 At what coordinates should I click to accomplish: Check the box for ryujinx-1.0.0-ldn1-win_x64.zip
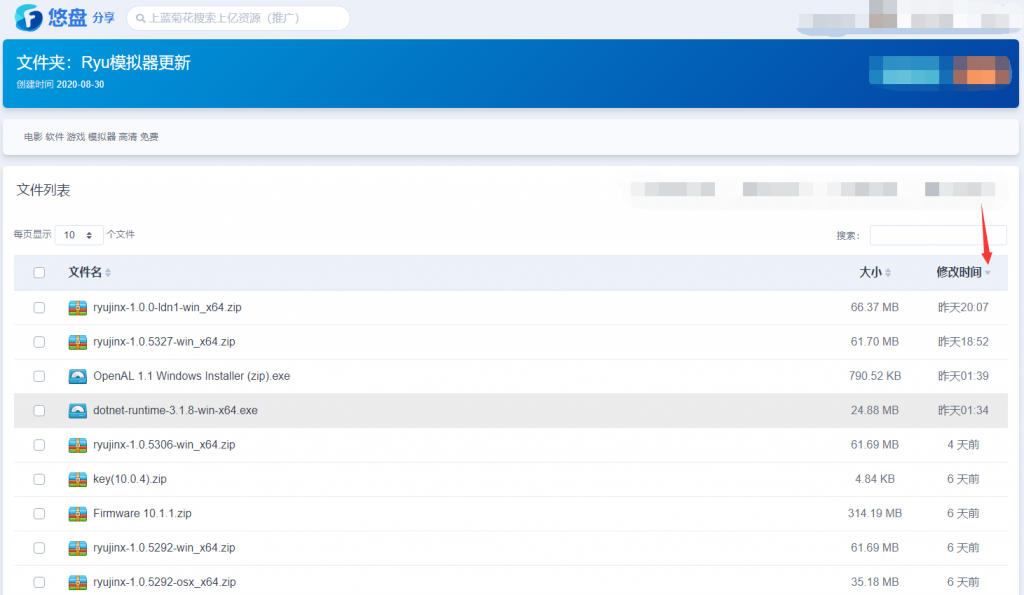click(x=39, y=308)
